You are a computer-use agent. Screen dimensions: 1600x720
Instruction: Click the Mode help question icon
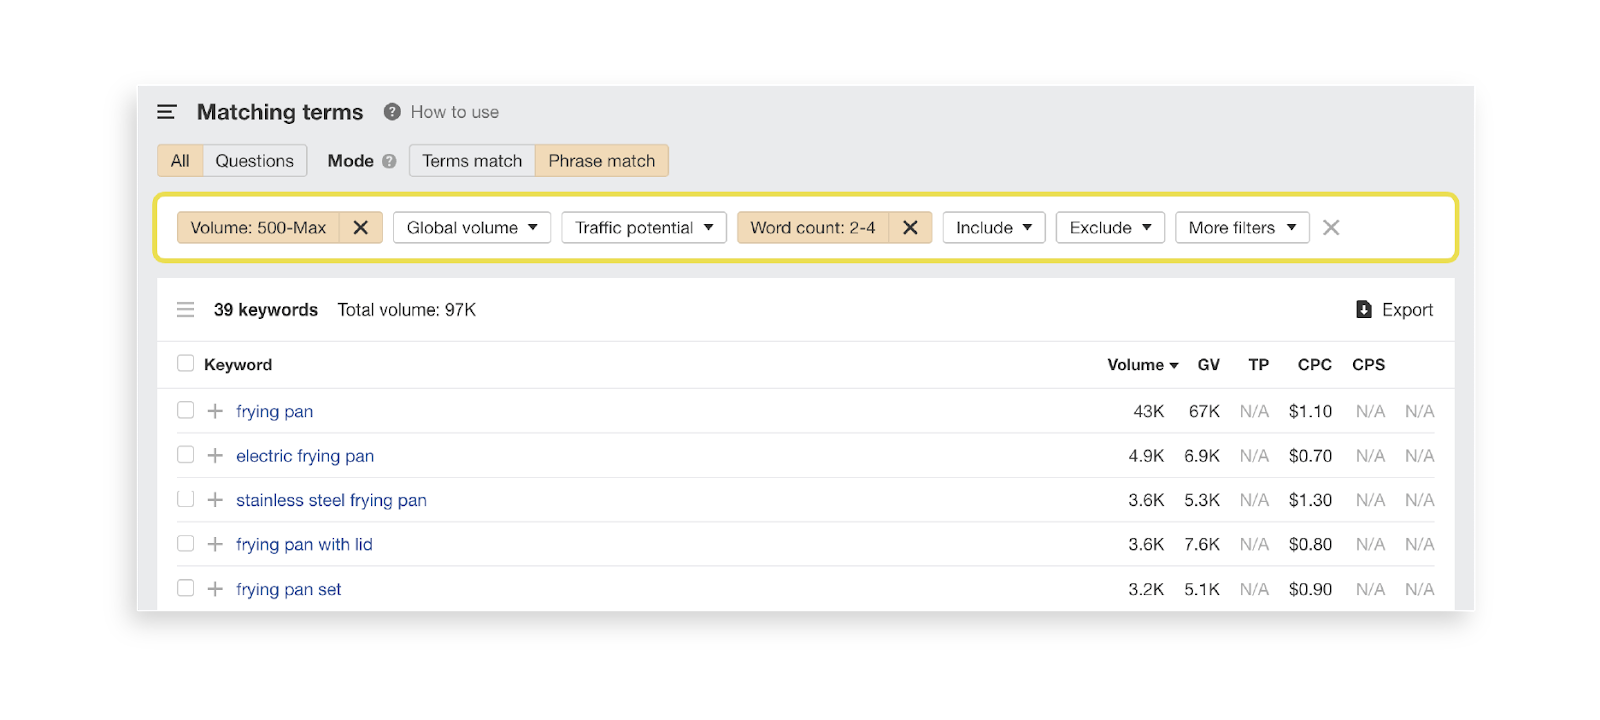point(389,161)
